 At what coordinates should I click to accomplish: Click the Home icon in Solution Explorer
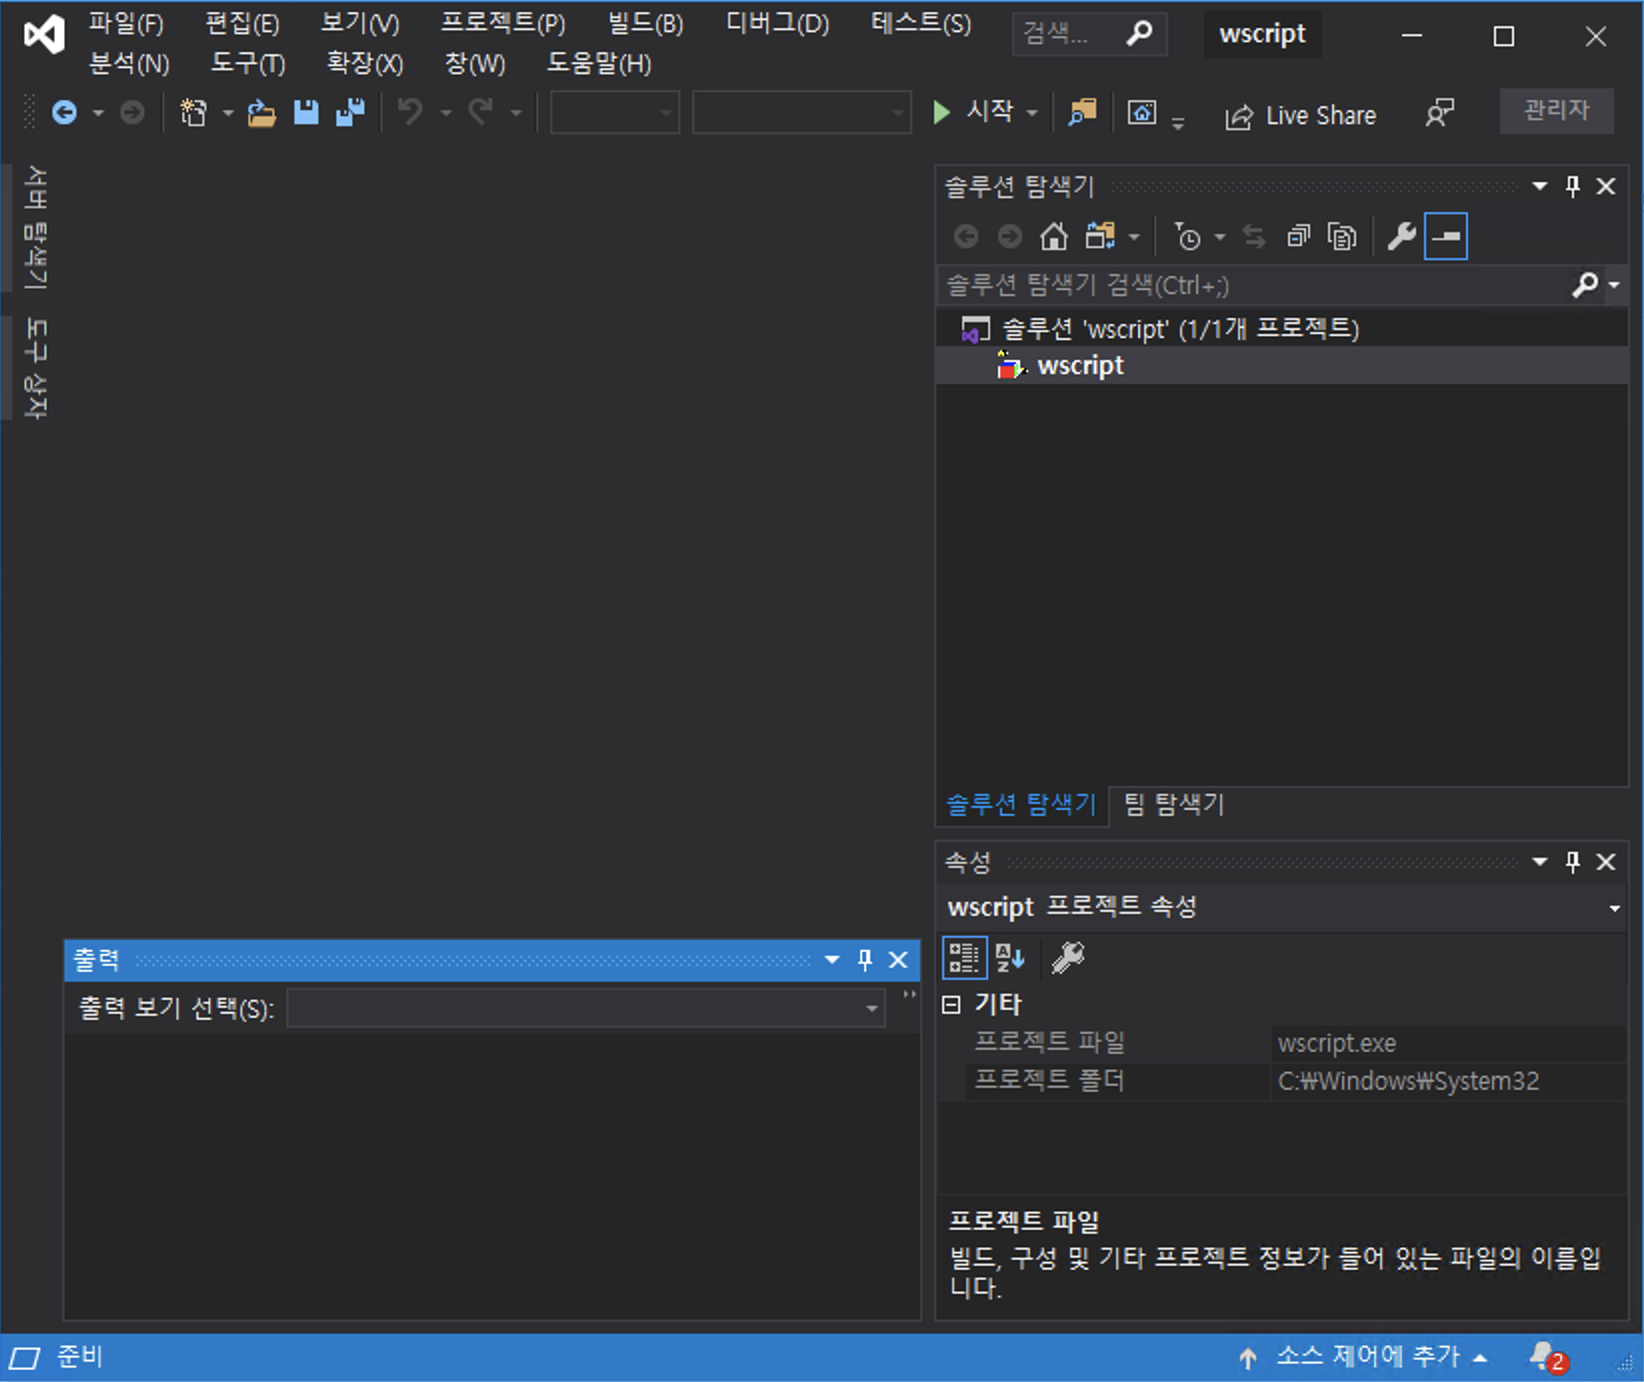1053,237
